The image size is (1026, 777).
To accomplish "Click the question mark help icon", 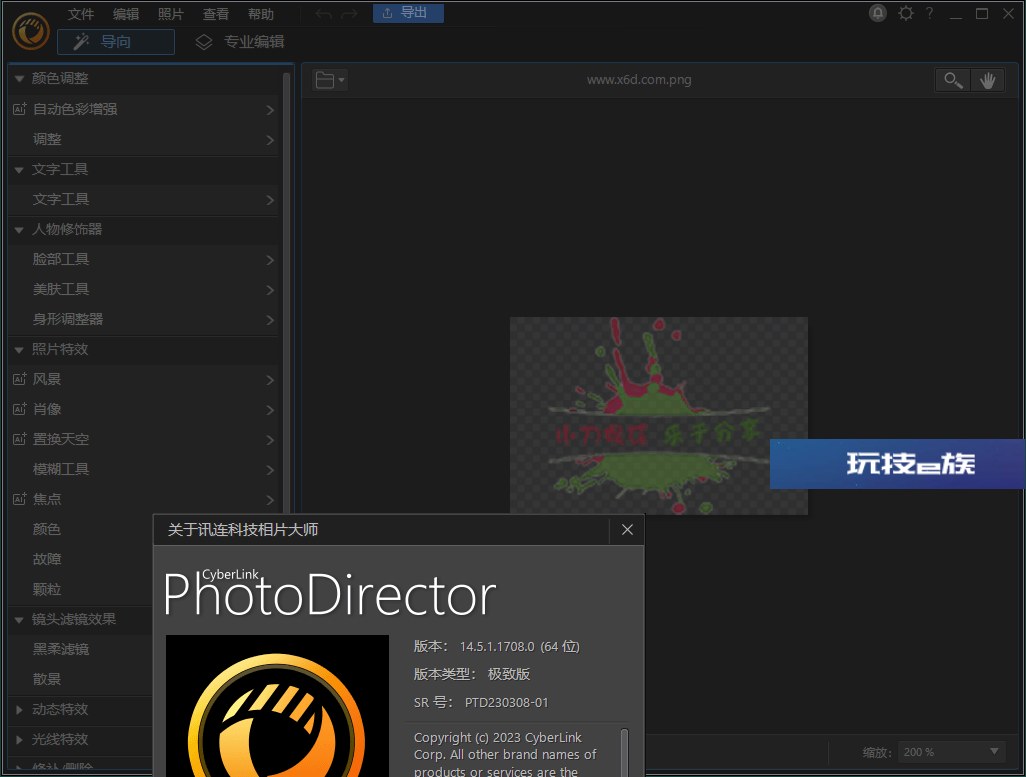I will 929,13.
